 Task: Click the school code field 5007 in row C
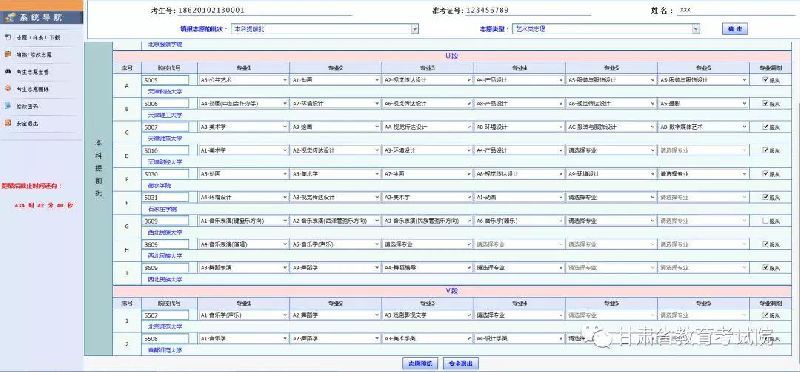point(165,127)
